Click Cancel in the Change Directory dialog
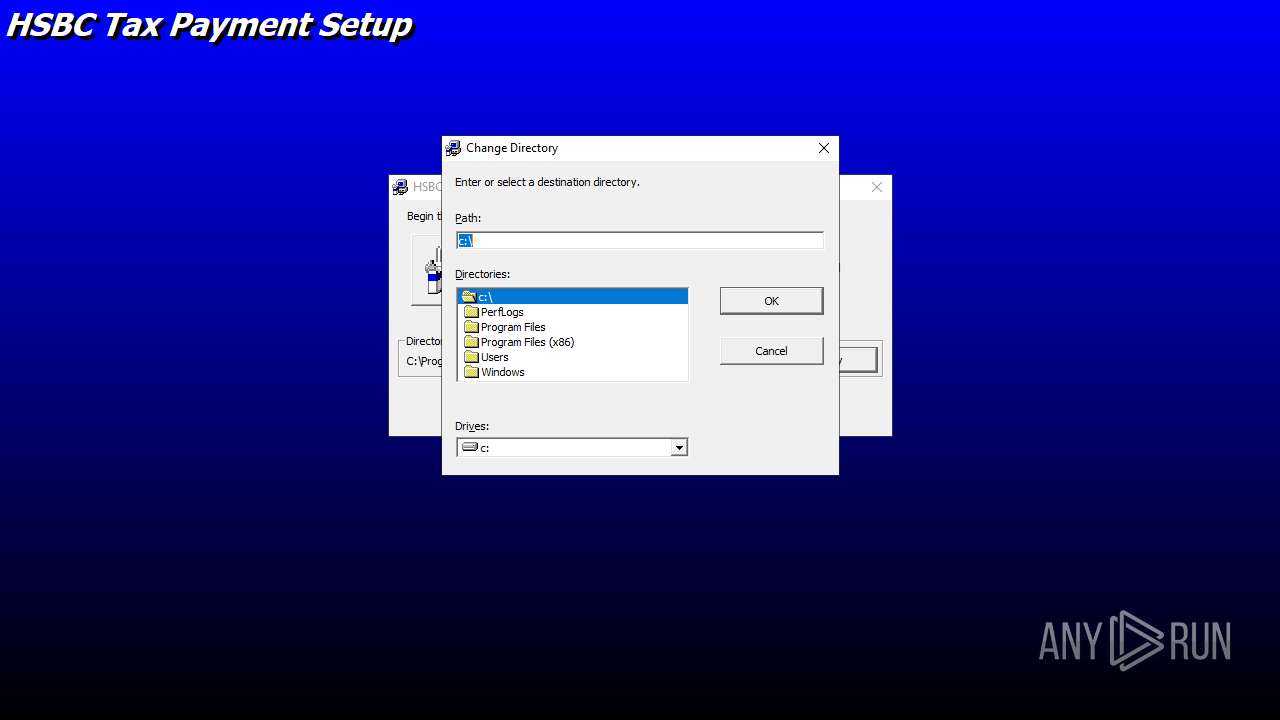 point(771,351)
